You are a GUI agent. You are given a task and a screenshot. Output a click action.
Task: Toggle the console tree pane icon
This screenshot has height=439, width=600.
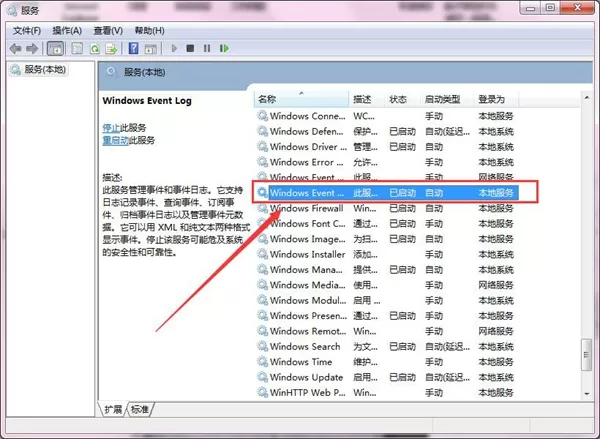tap(55, 49)
